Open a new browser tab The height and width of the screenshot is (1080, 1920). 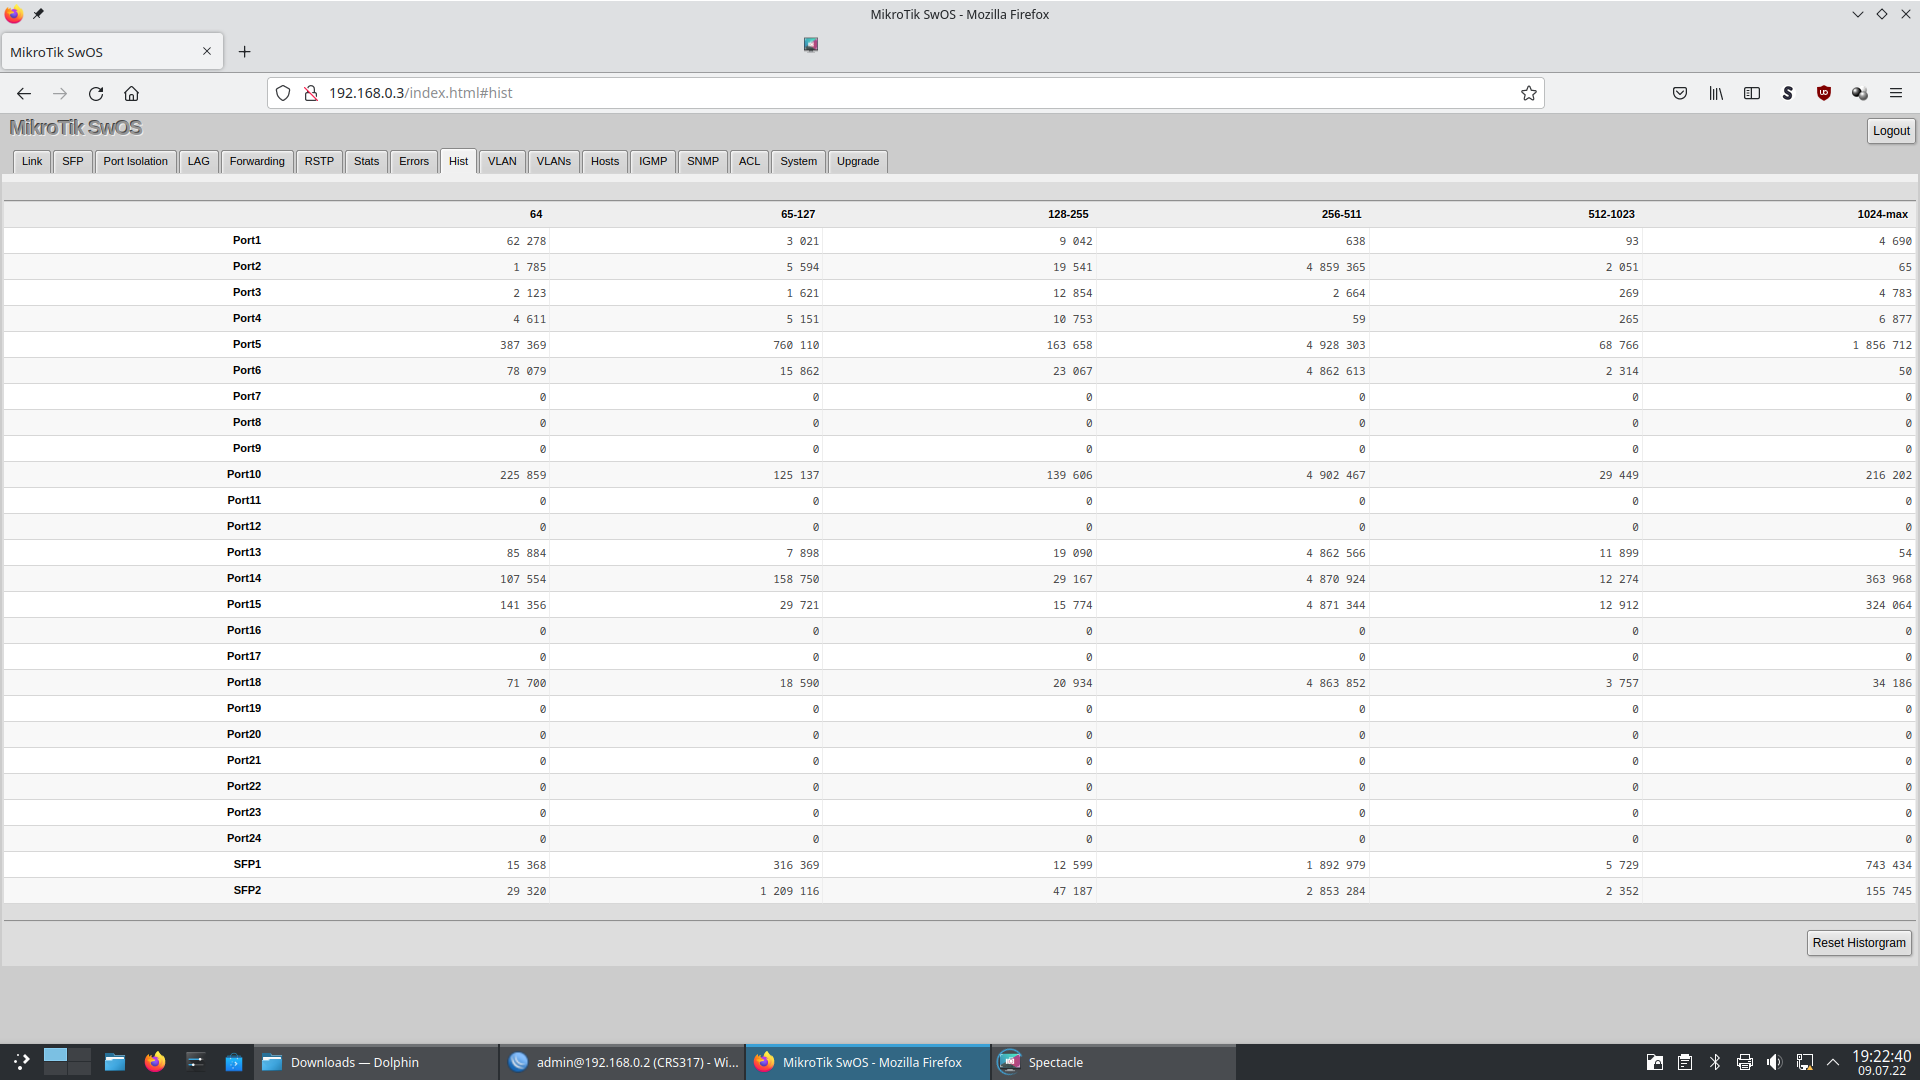tap(245, 52)
